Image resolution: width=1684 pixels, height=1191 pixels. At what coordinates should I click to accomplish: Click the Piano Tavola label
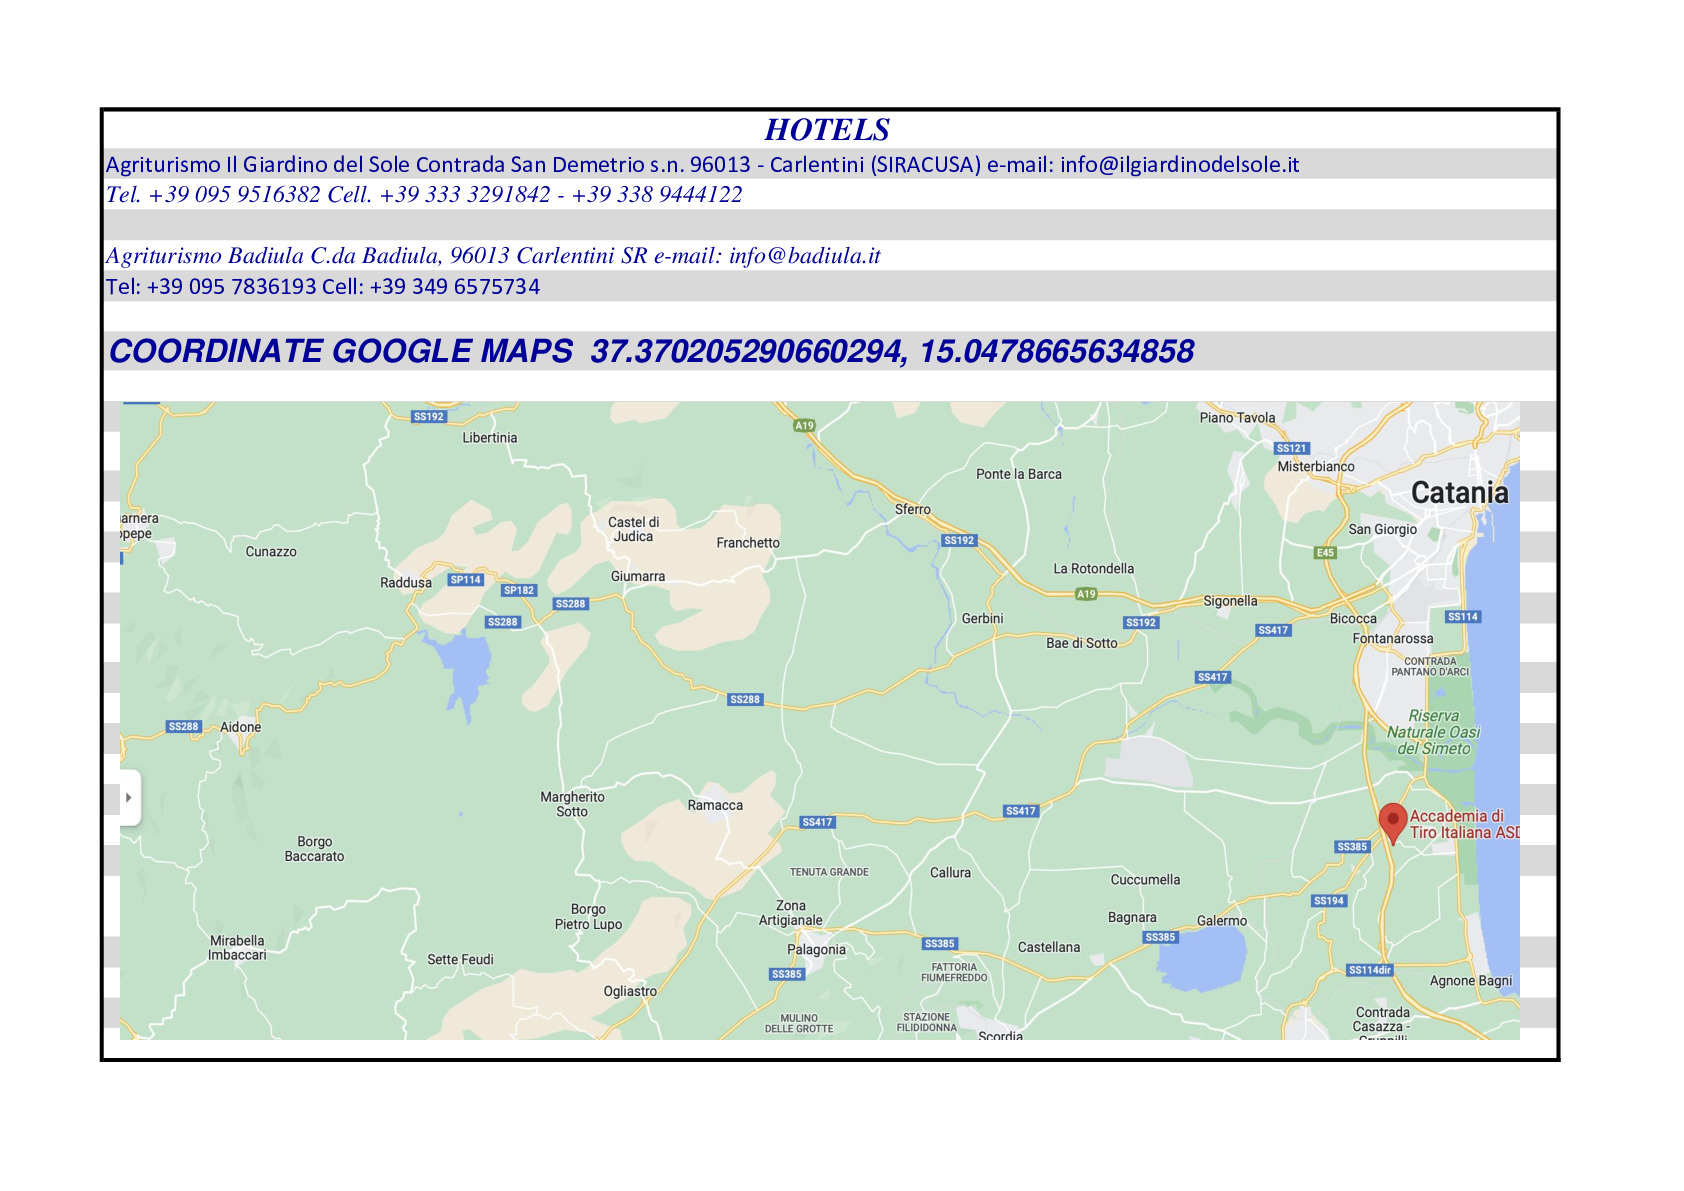(1237, 418)
